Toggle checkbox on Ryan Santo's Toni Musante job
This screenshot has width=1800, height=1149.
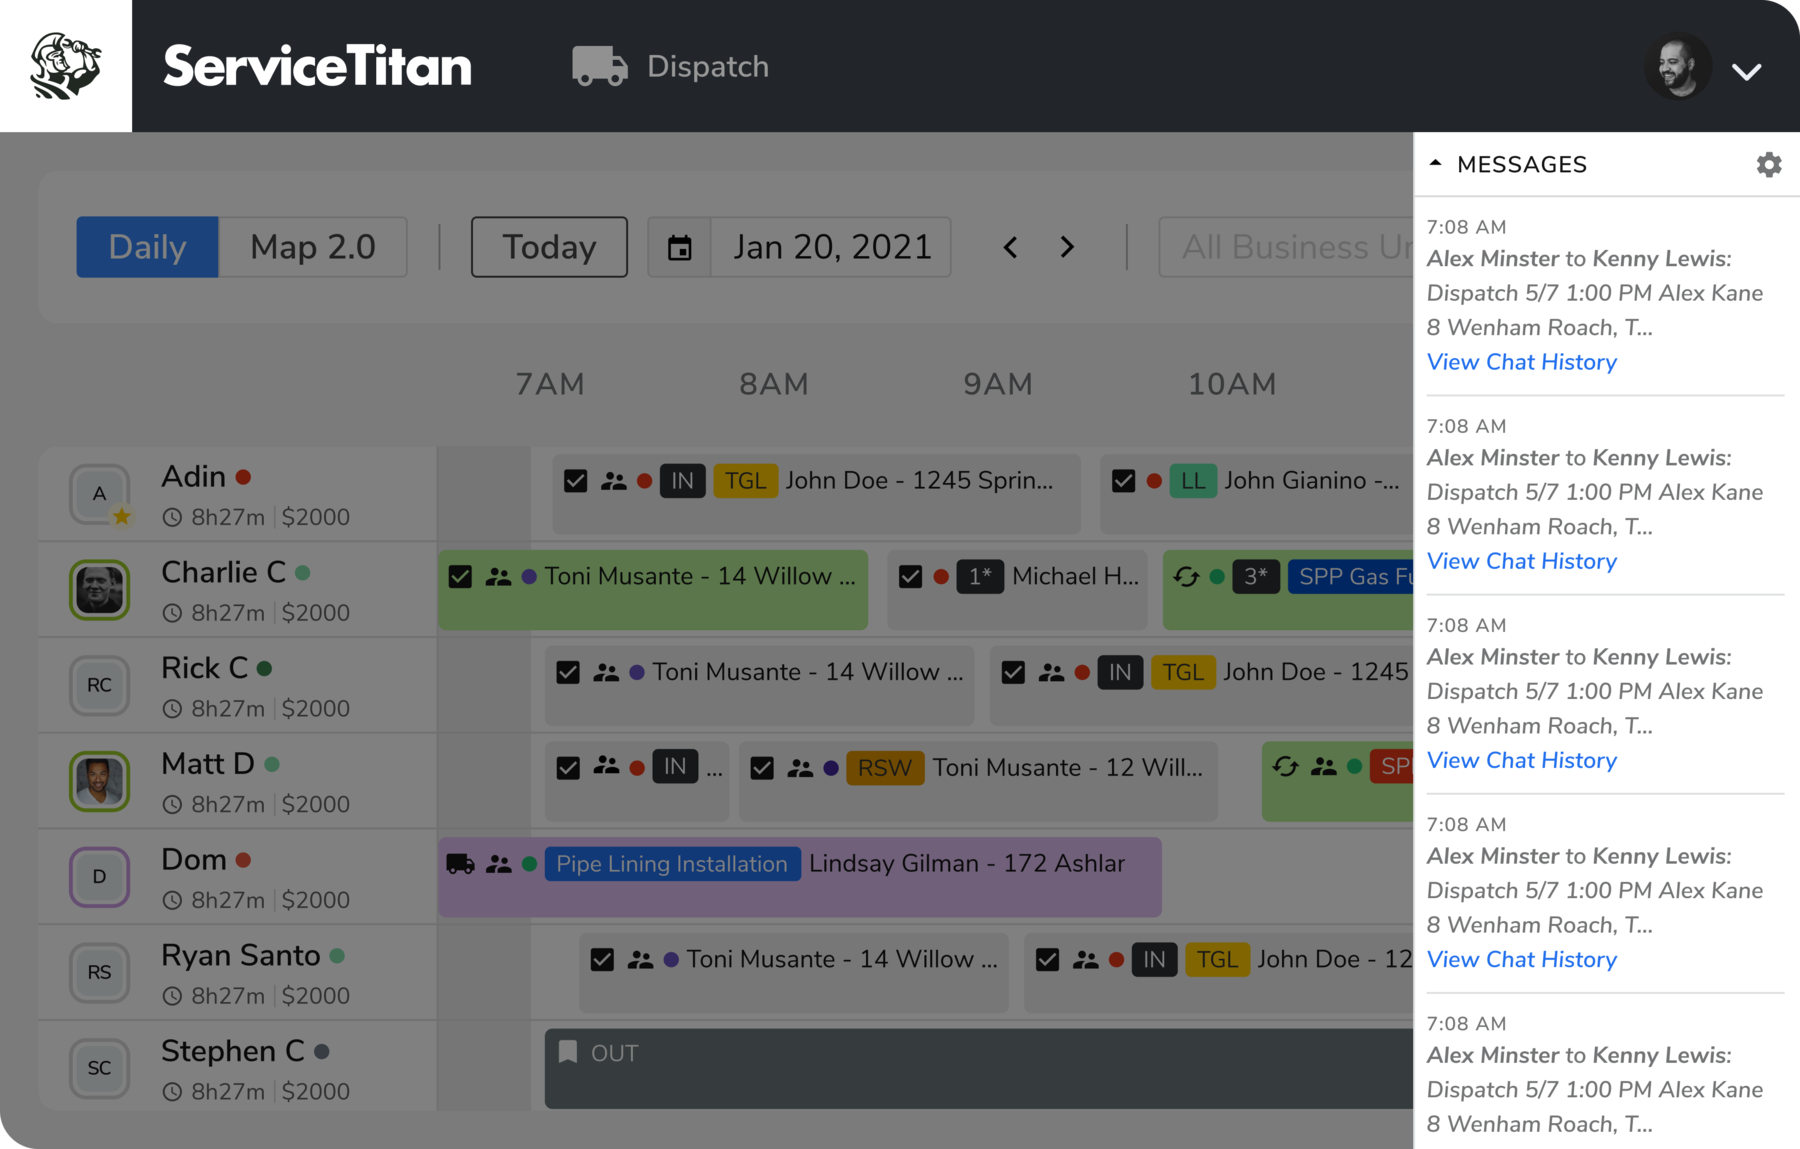[602, 960]
